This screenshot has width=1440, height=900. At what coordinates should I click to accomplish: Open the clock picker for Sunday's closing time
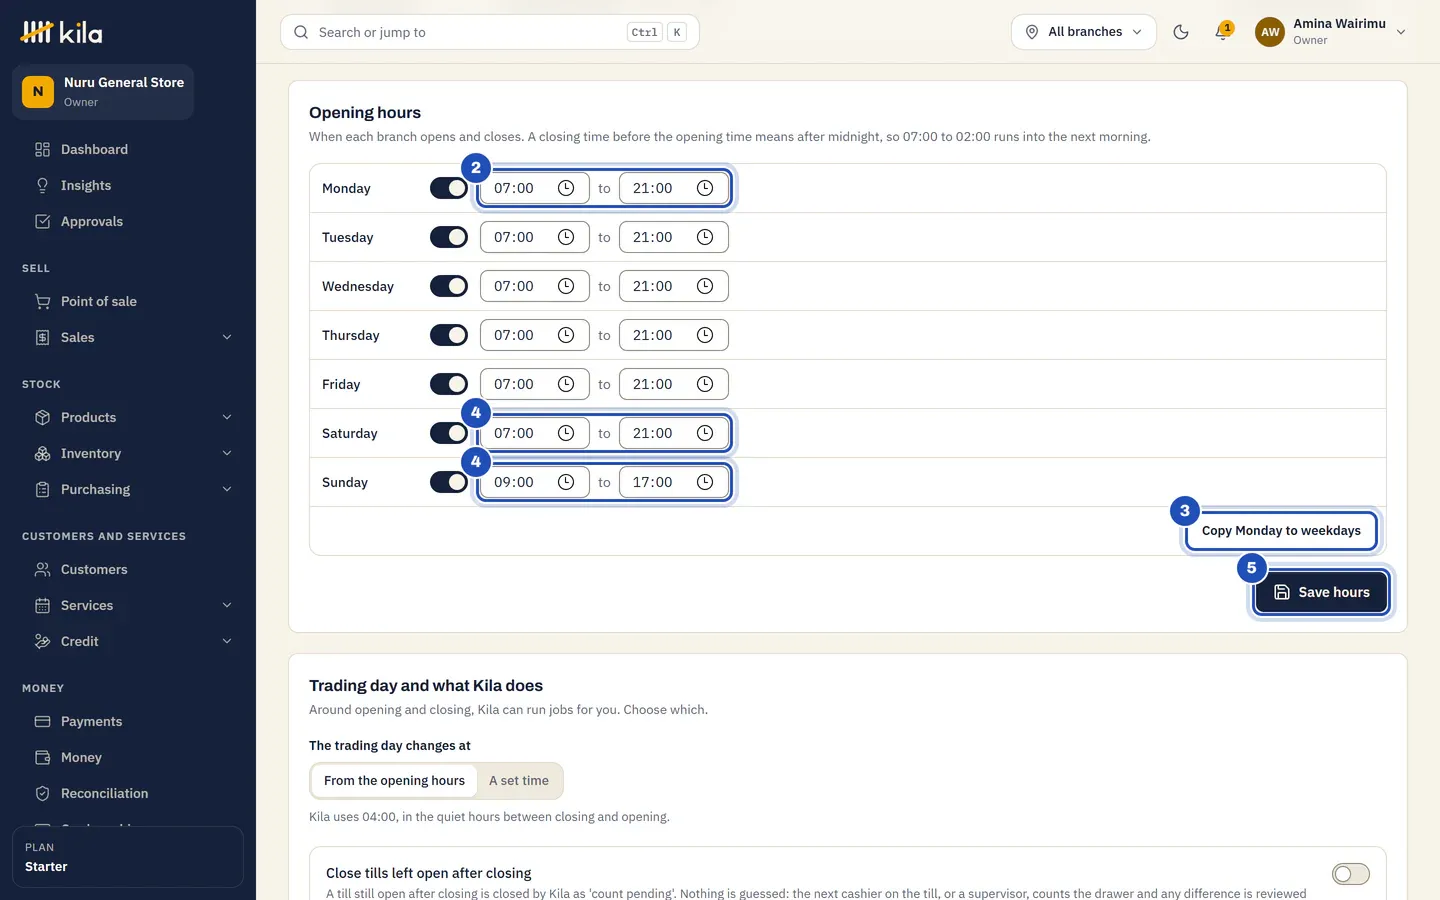705,482
